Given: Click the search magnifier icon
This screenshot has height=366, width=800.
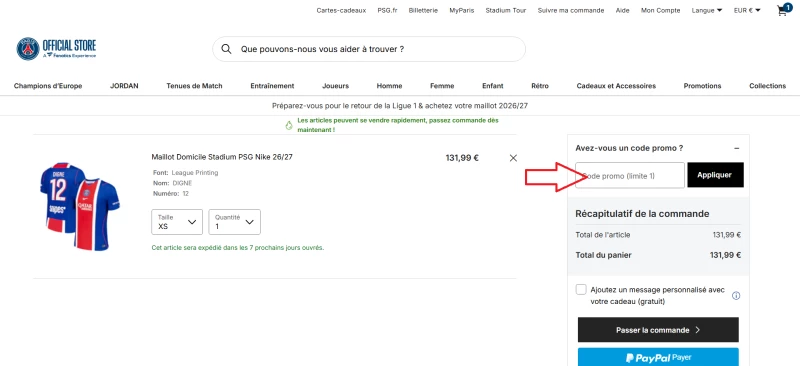Looking at the screenshot, I should click(x=227, y=49).
